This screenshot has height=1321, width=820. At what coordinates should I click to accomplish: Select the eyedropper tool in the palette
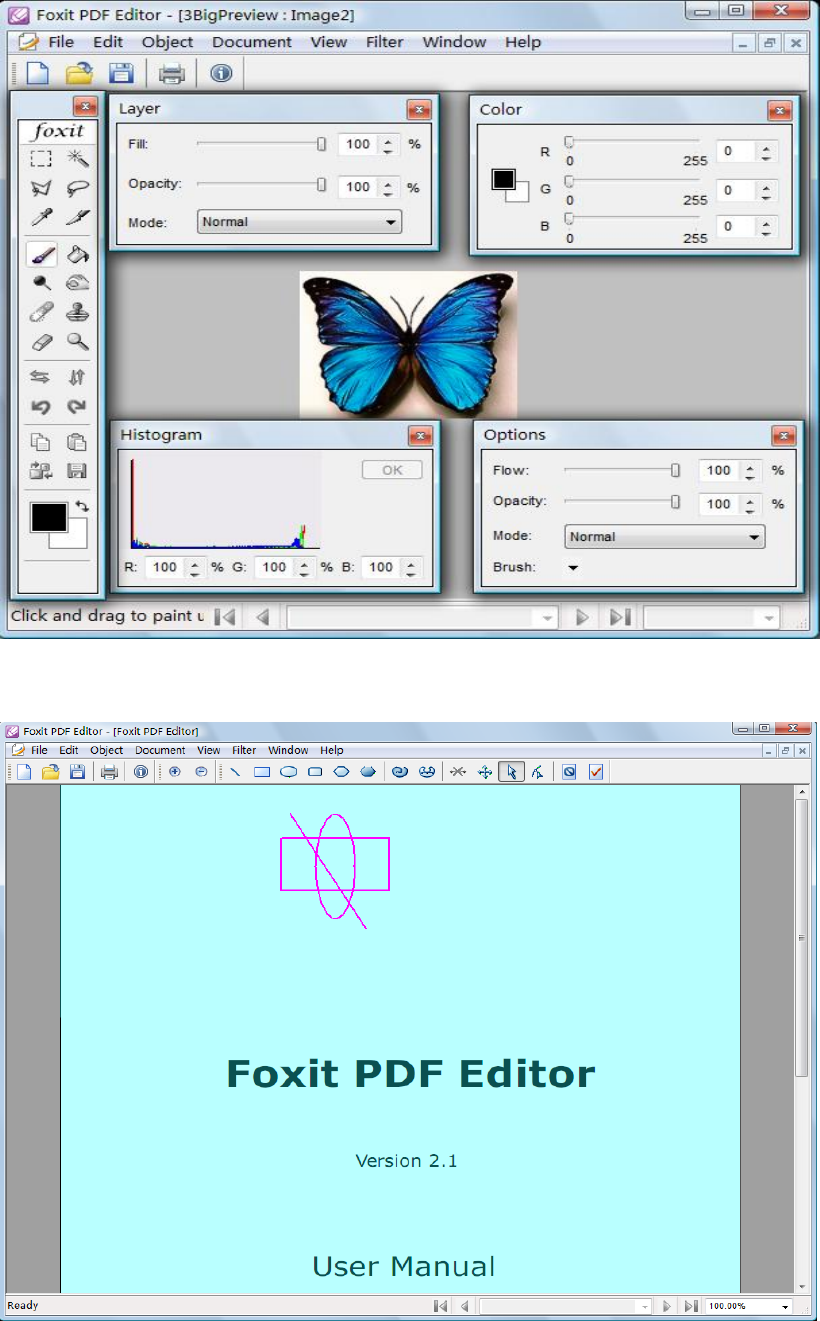click(41, 216)
